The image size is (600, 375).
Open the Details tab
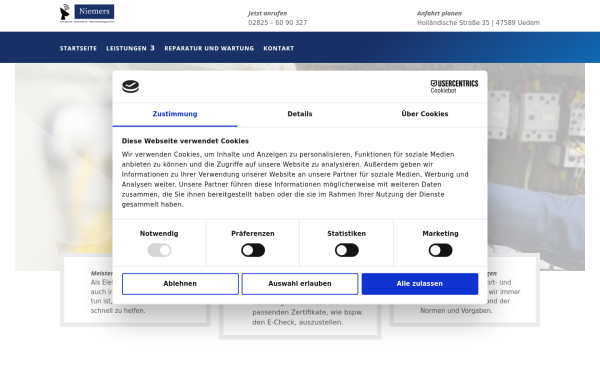click(300, 114)
